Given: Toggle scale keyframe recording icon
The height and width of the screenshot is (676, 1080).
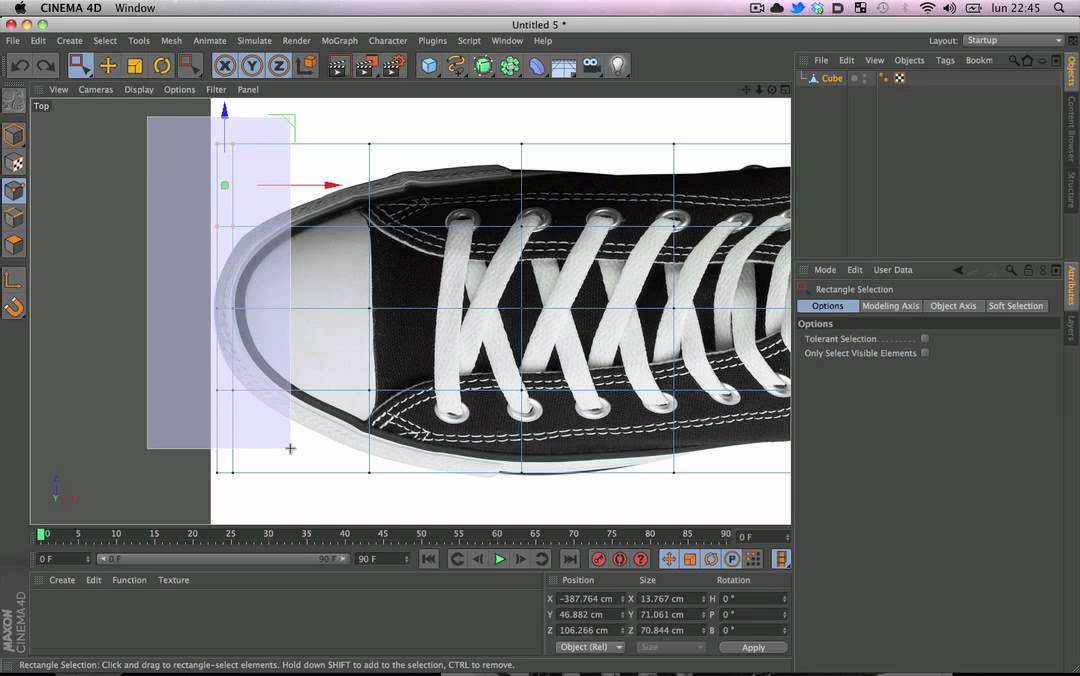Looking at the screenshot, I should (x=690, y=560).
